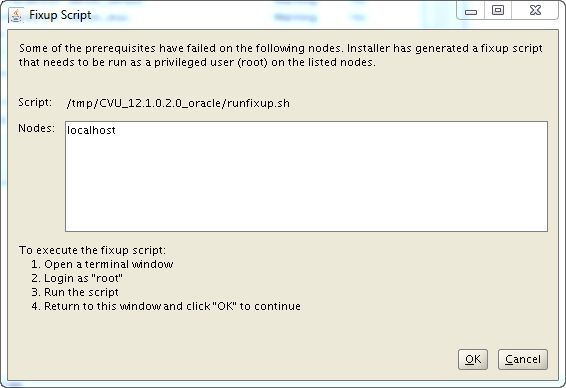This screenshot has height=388, width=566.
Task: Close the Fixup Script dialog
Action: [535, 10]
